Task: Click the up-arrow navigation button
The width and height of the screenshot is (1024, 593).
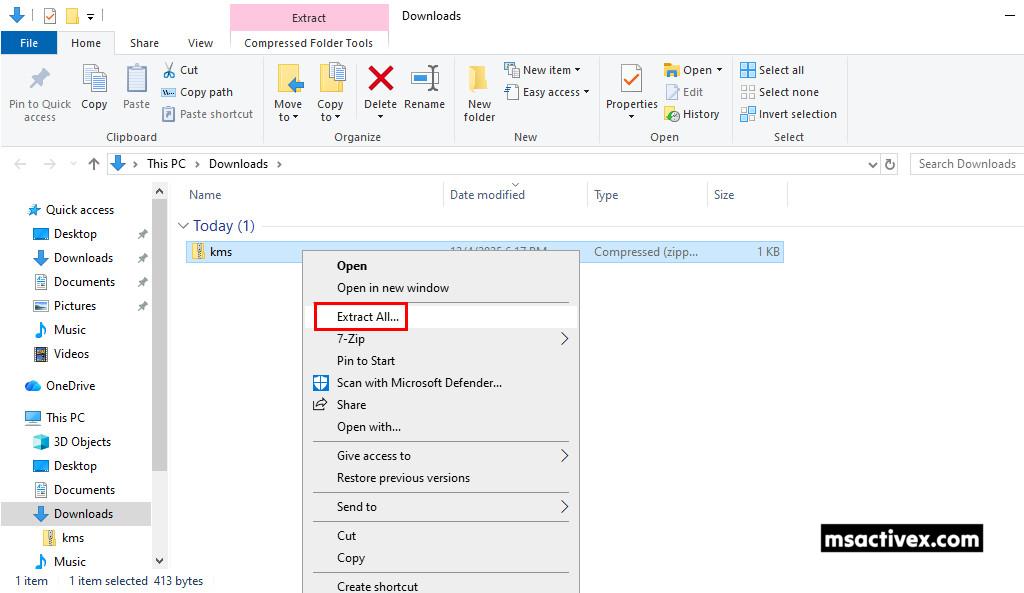Action: 94,164
